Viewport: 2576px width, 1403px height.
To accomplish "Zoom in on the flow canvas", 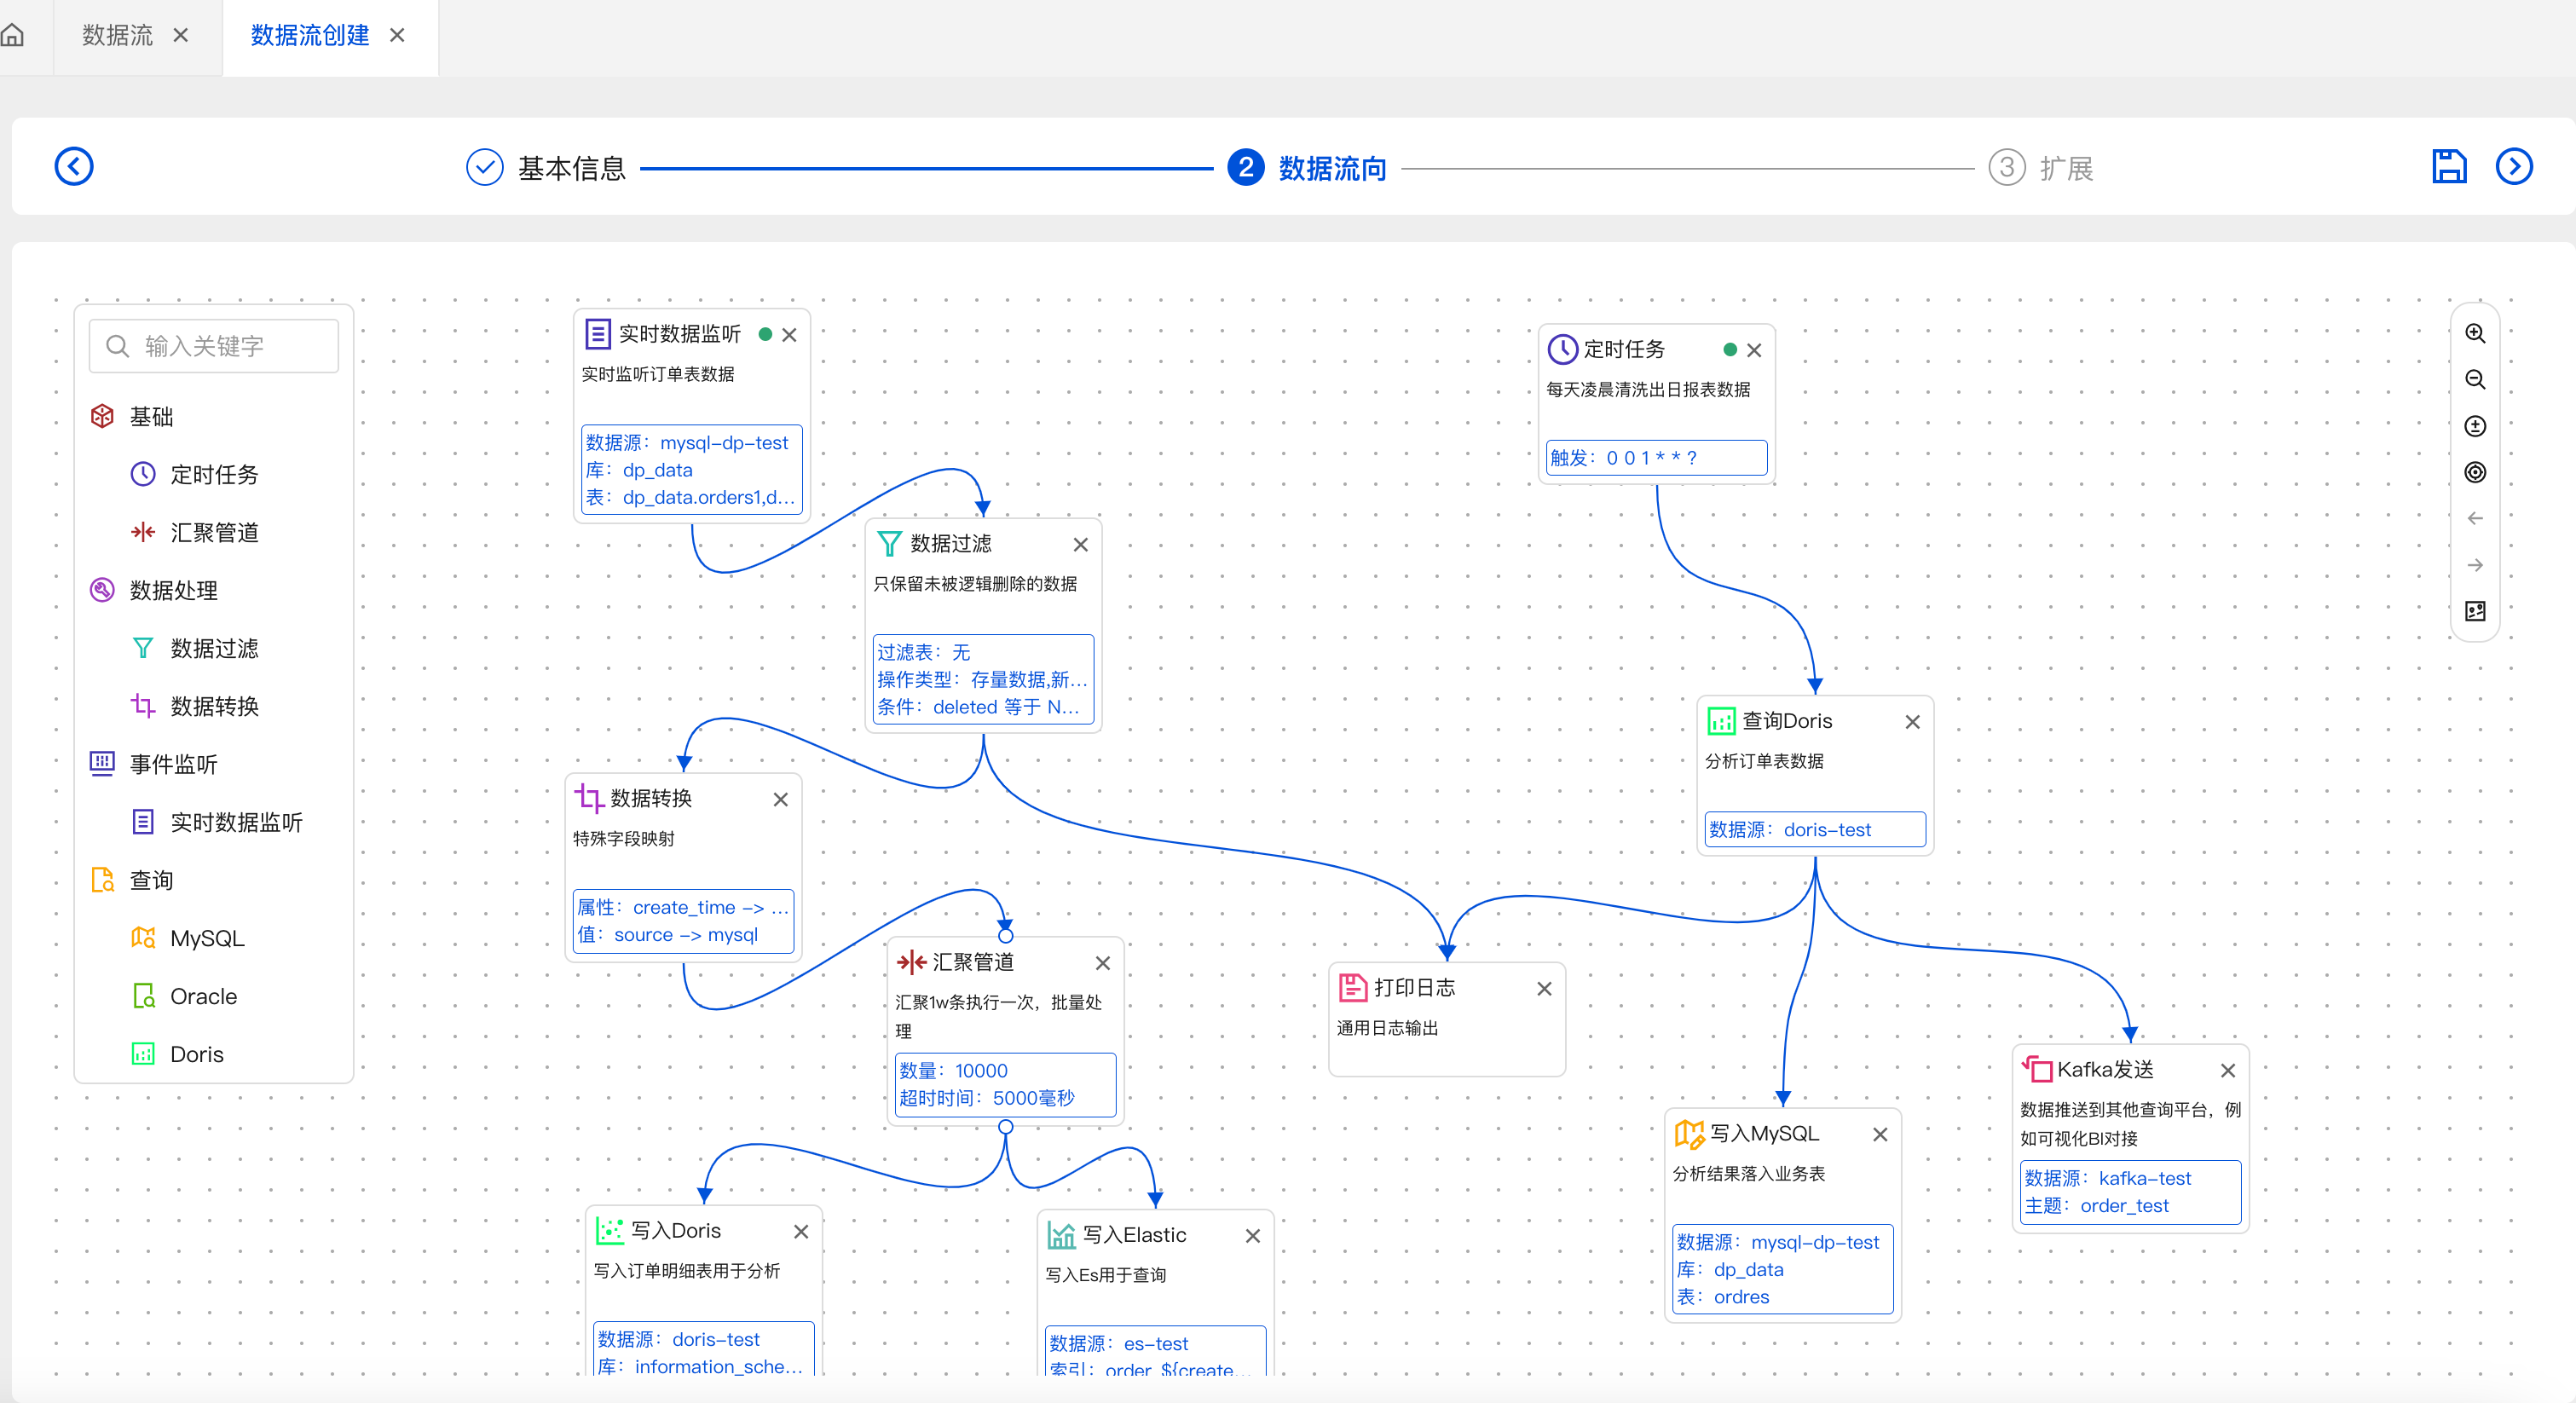I will point(2476,333).
